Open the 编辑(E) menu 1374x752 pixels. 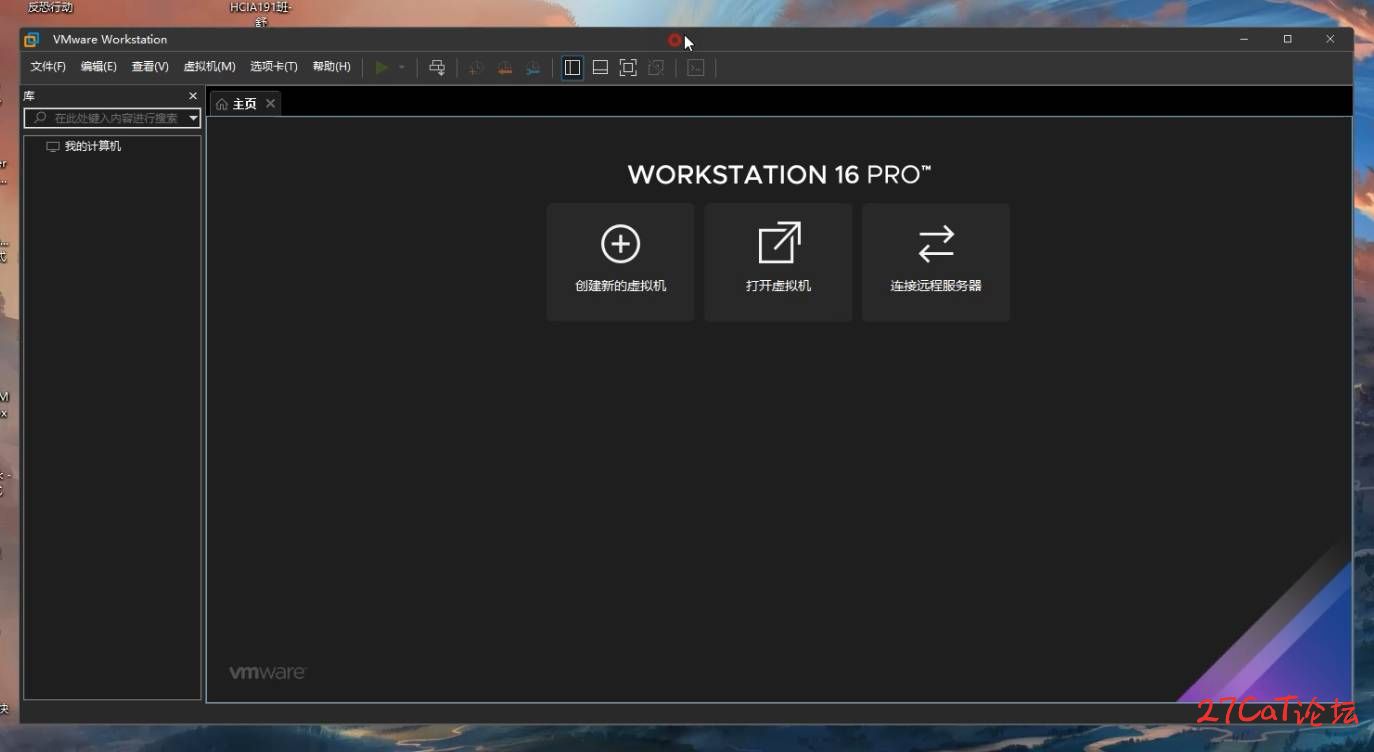[x=98, y=67]
